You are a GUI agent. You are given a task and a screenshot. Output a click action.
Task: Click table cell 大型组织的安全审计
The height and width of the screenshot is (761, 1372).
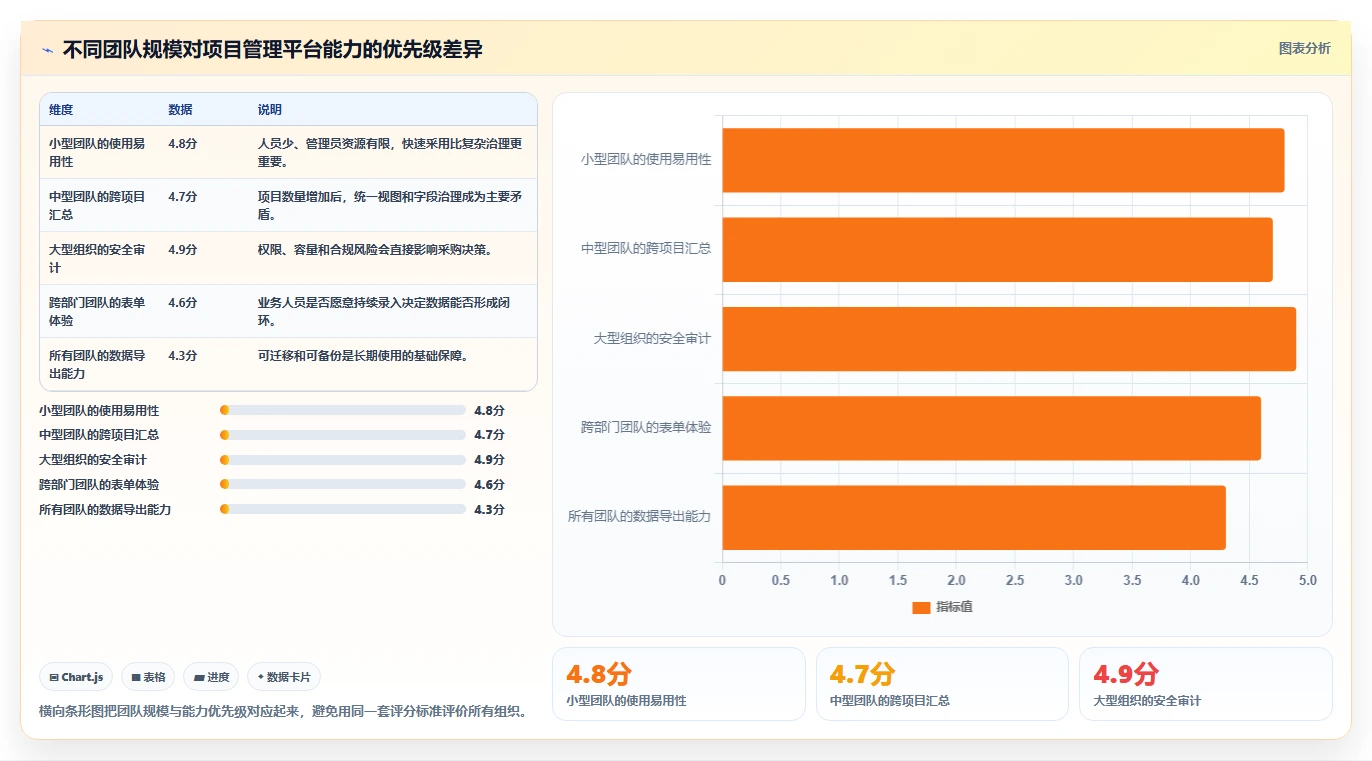(x=98, y=258)
